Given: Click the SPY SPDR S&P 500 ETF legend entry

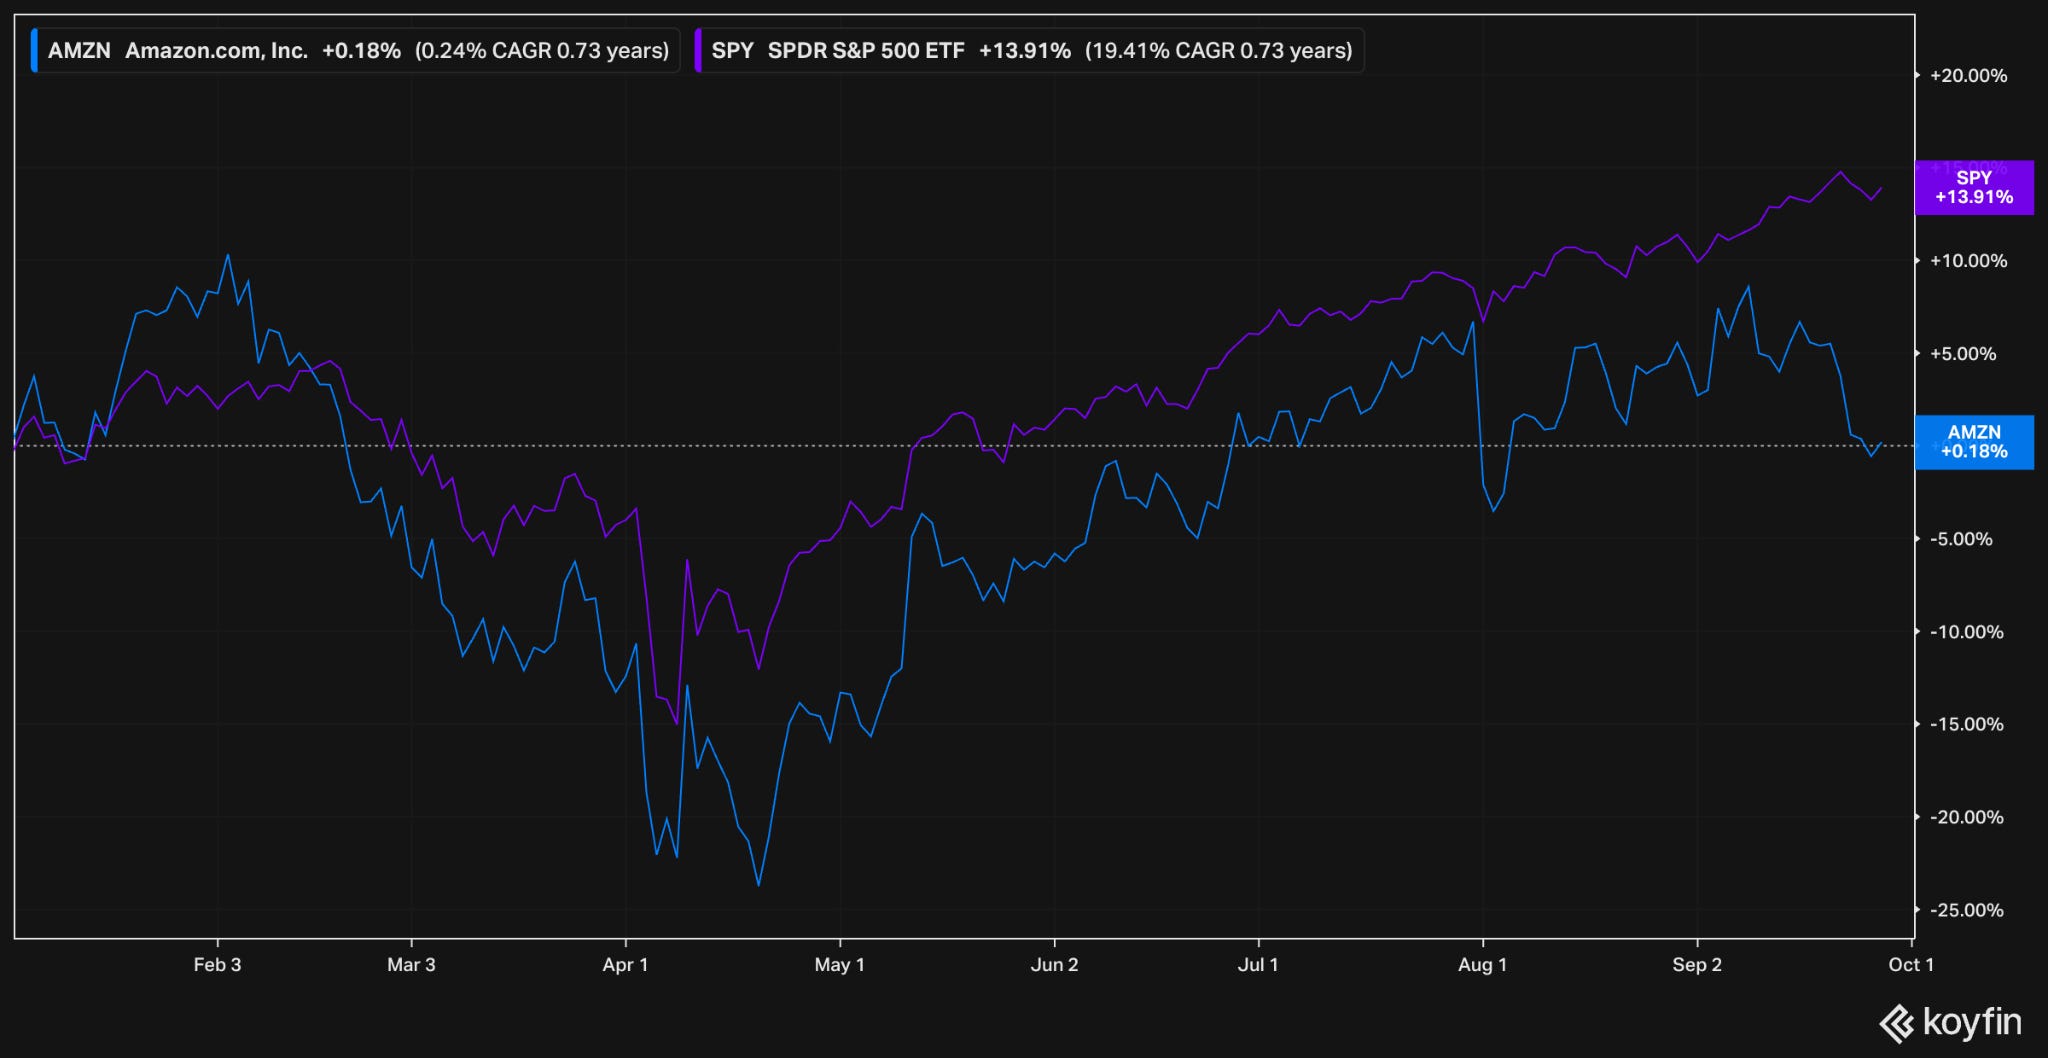Looking at the screenshot, I should tap(1028, 51).
